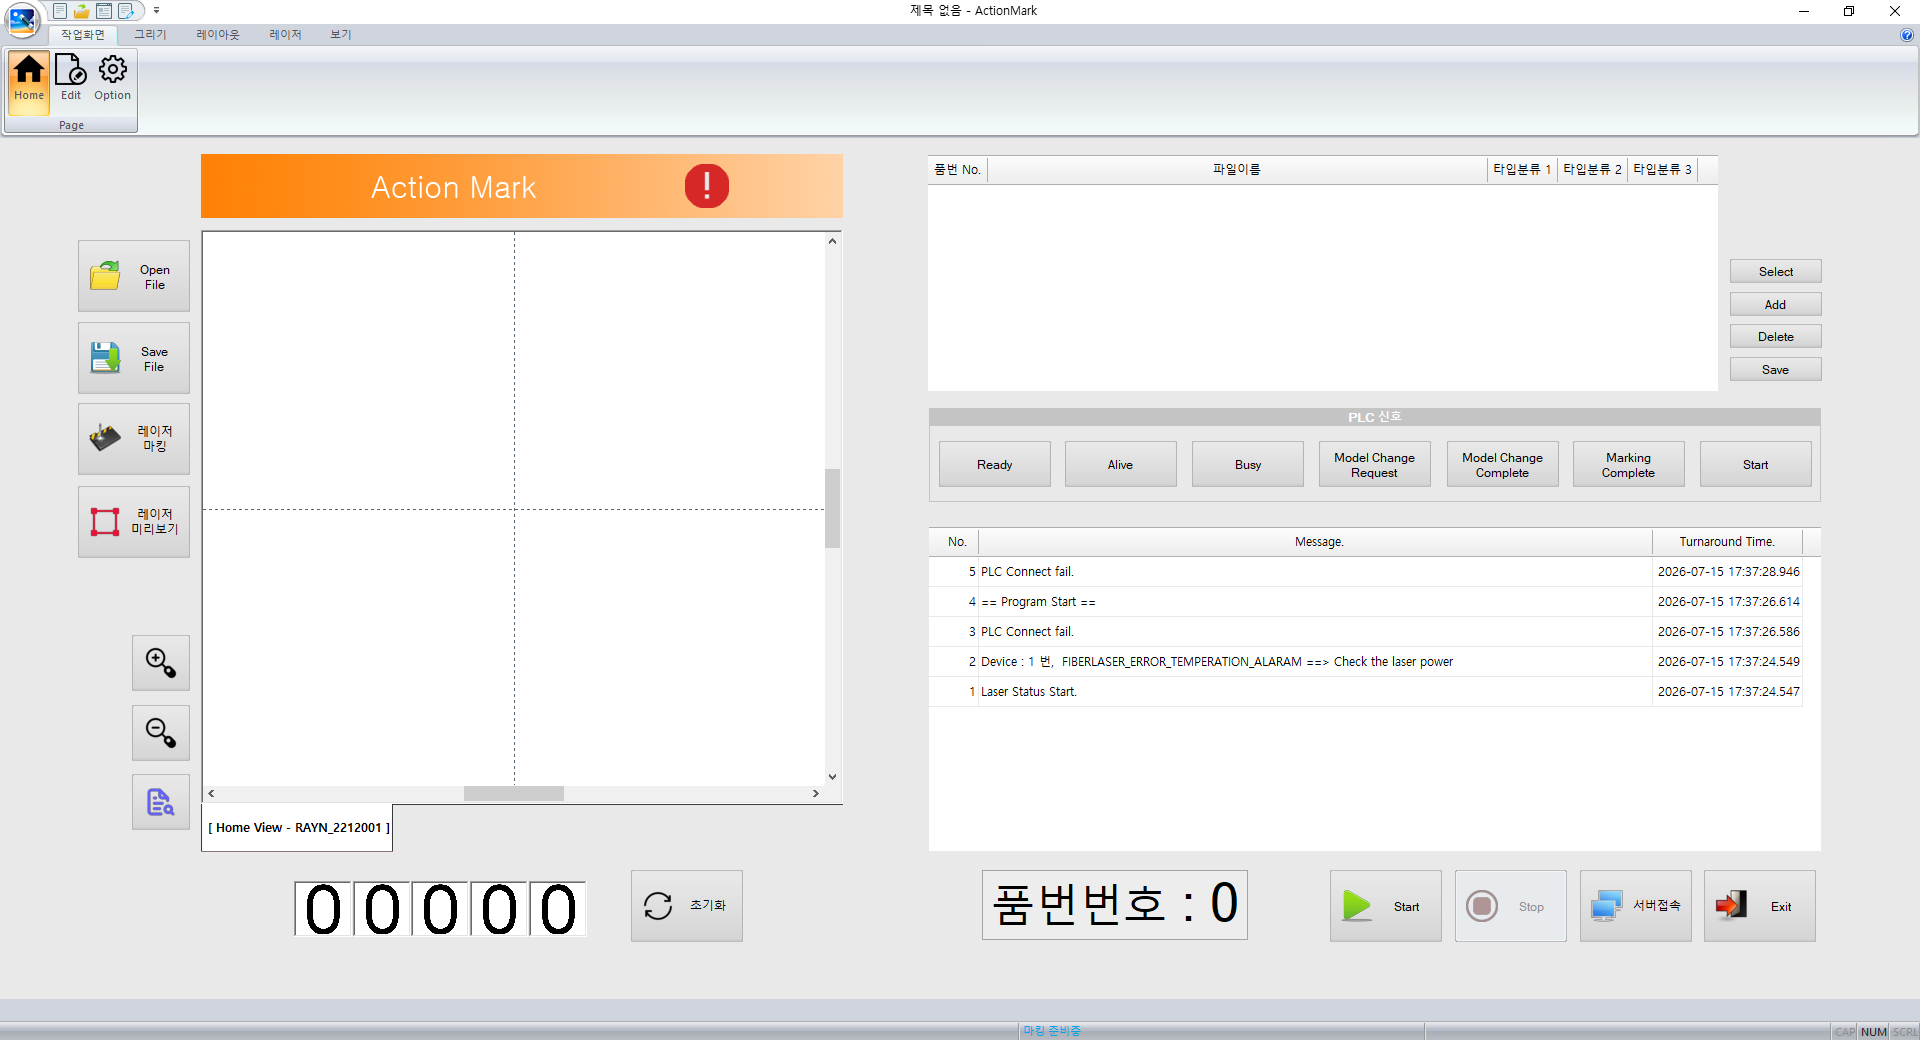Click the document search view icon

(x=161, y=802)
